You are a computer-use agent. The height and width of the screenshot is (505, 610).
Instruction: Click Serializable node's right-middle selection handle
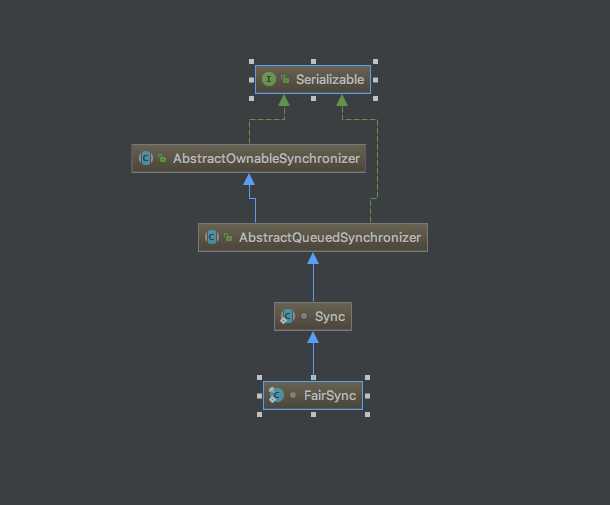[x=375, y=80]
